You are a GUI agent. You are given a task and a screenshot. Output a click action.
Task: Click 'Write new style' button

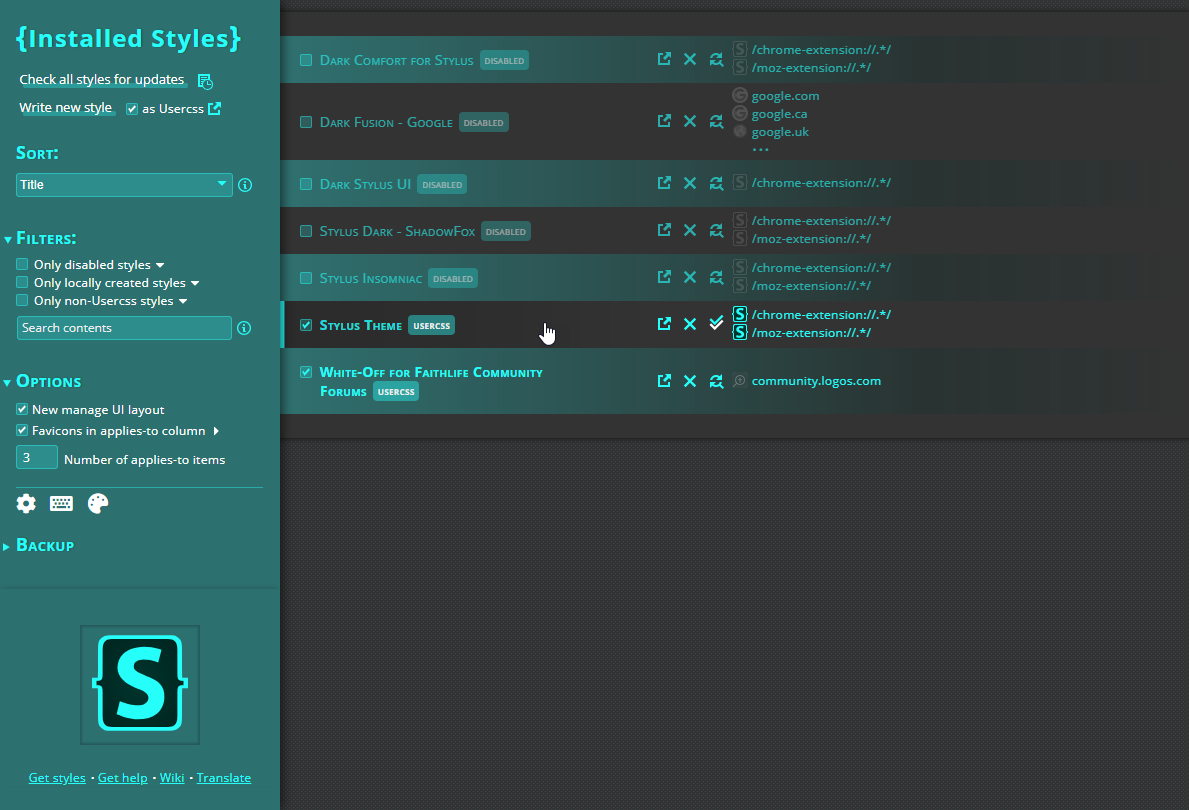click(66, 108)
